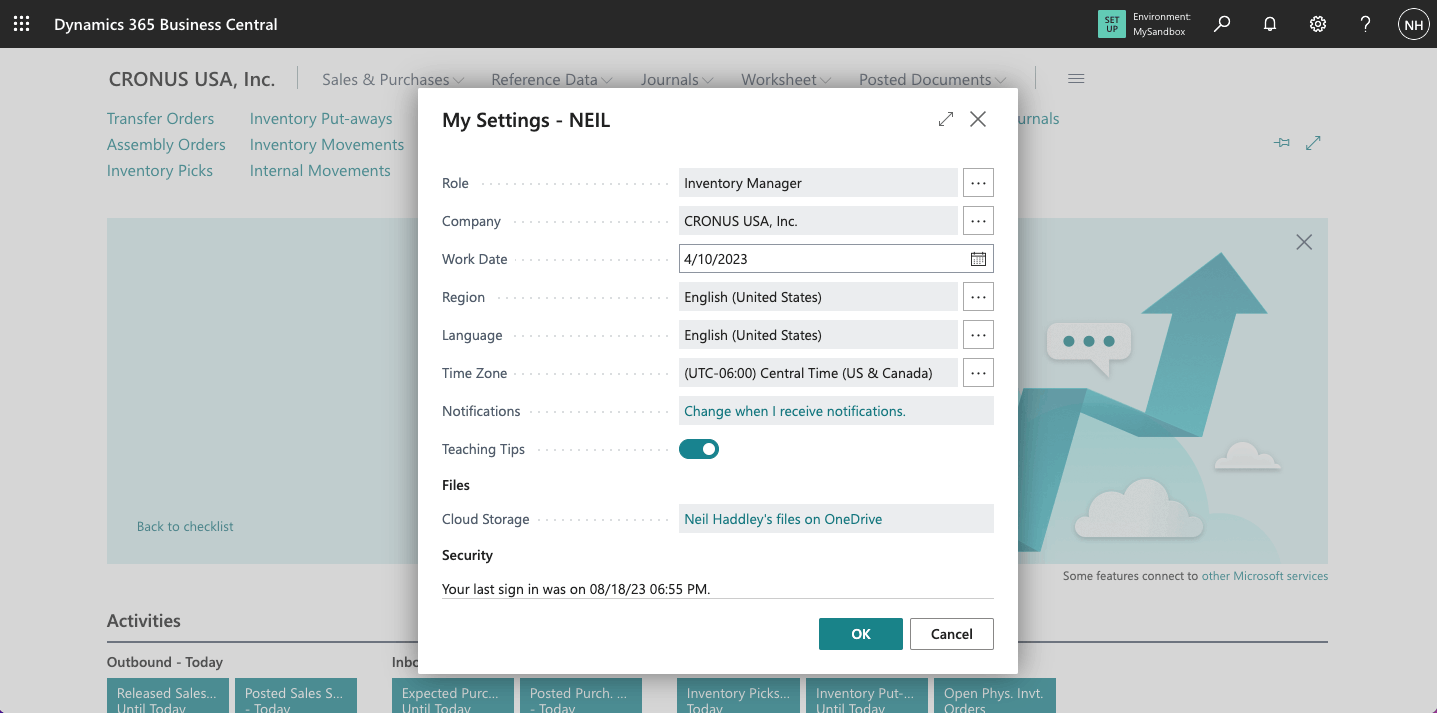Click the expand arrows icon on role center
The image size is (1437, 713).
coord(1314,143)
